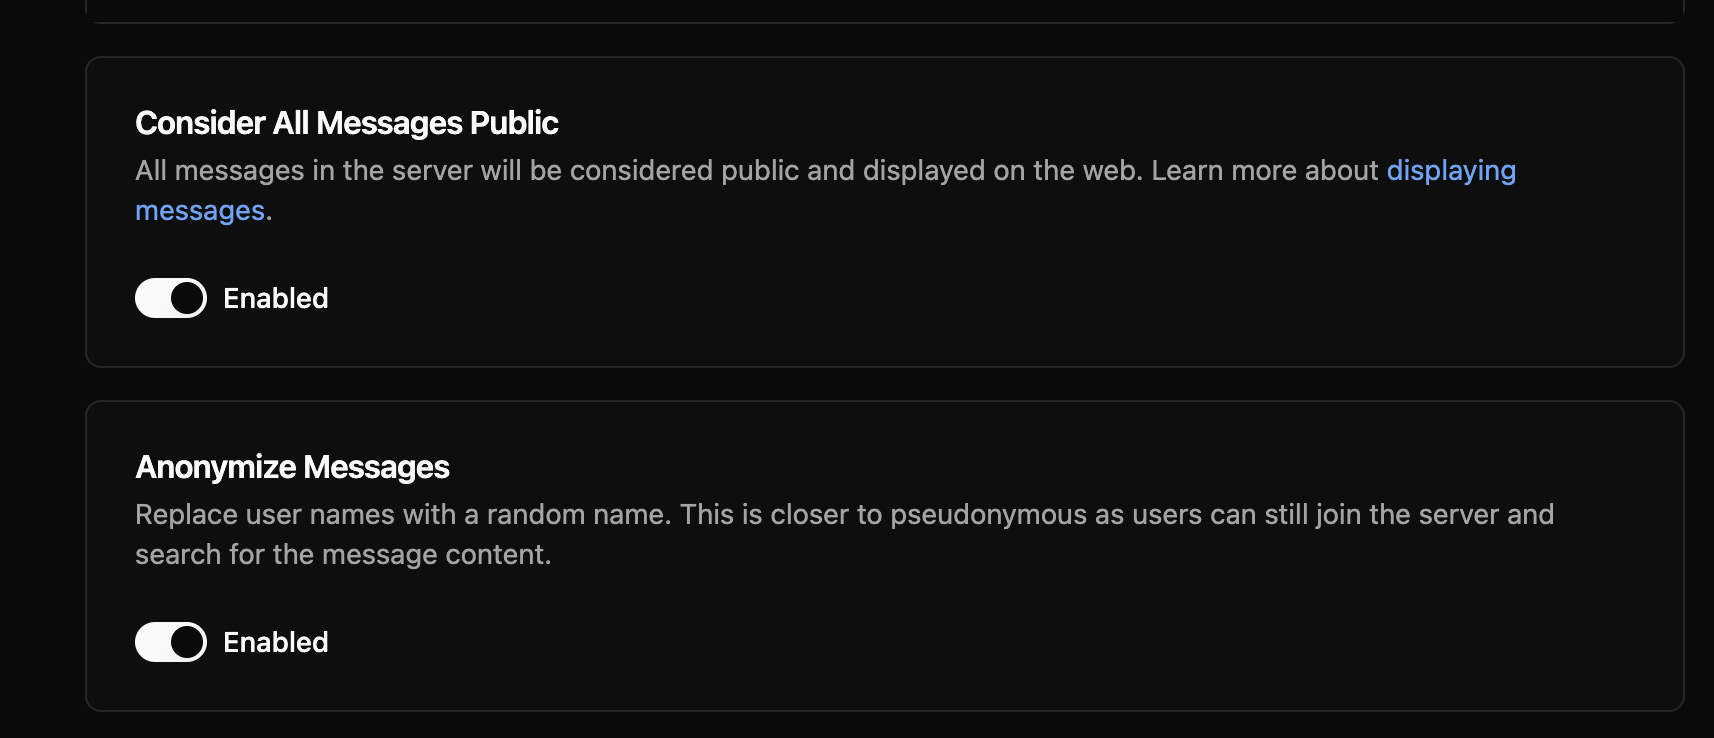This screenshot has width=1714, height=738.
Task: Click the word "displaying" in the blue link
Action: click(x=1450, y=171)
